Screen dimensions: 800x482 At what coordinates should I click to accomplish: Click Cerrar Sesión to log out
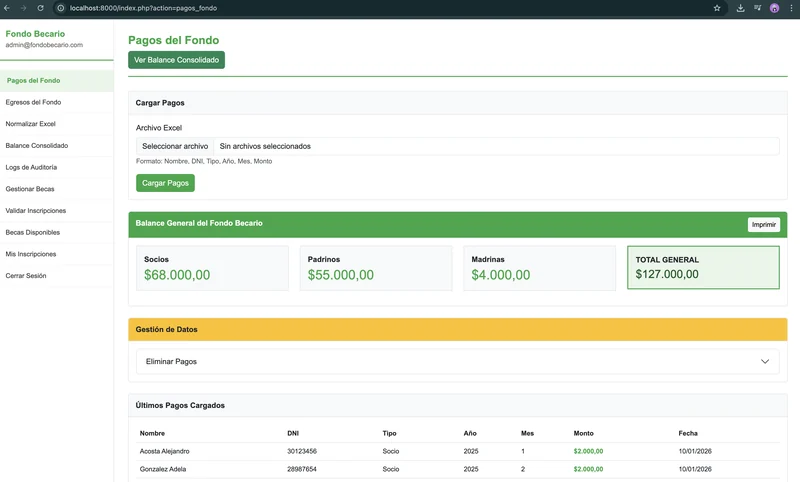pos(57,275)
